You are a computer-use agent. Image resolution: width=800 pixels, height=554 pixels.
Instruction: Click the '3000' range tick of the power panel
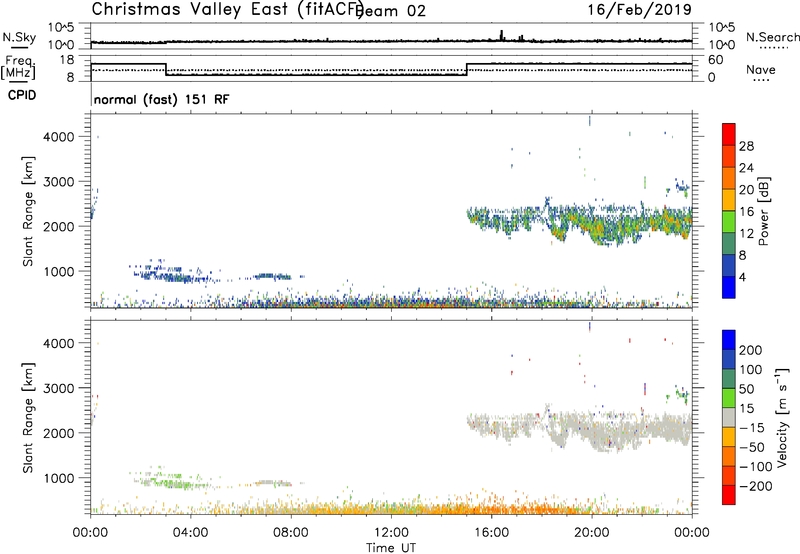[x=59, y=182]
